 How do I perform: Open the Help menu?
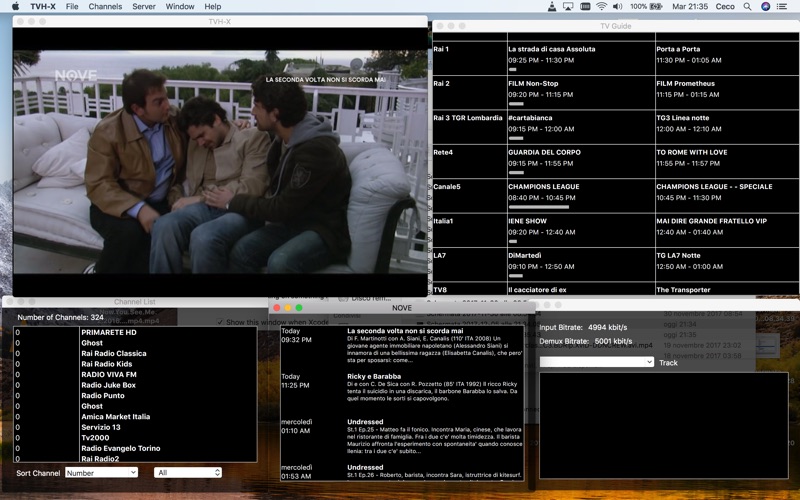(213, 6)
